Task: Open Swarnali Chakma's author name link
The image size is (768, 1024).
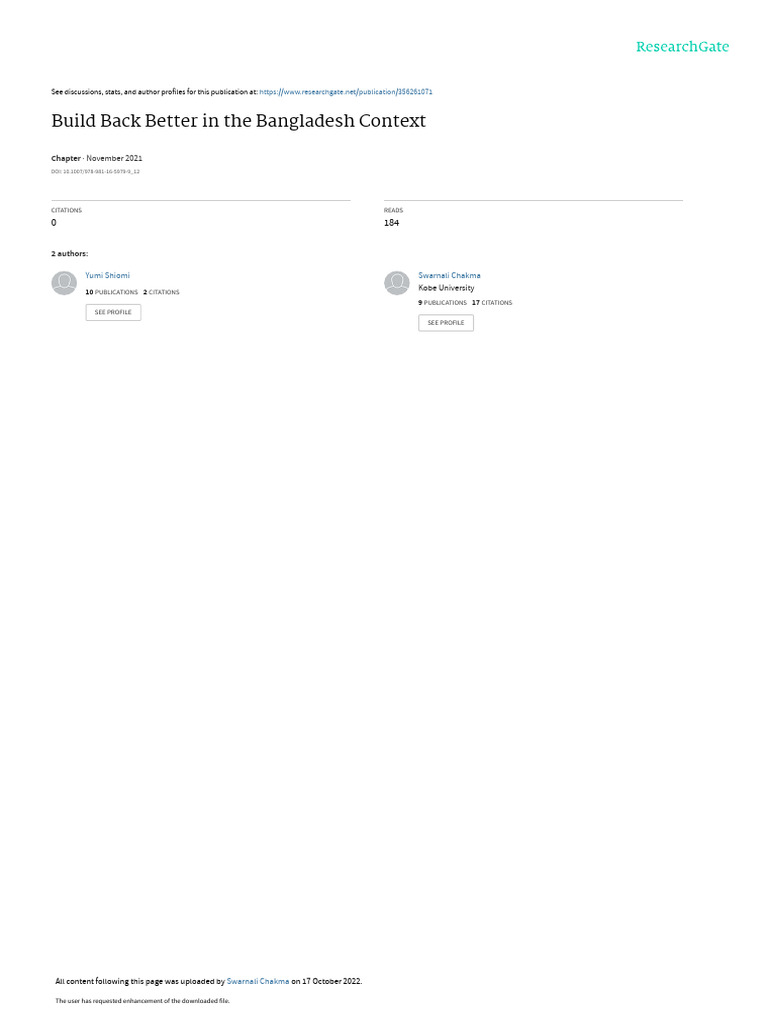Action: [449, 276]
